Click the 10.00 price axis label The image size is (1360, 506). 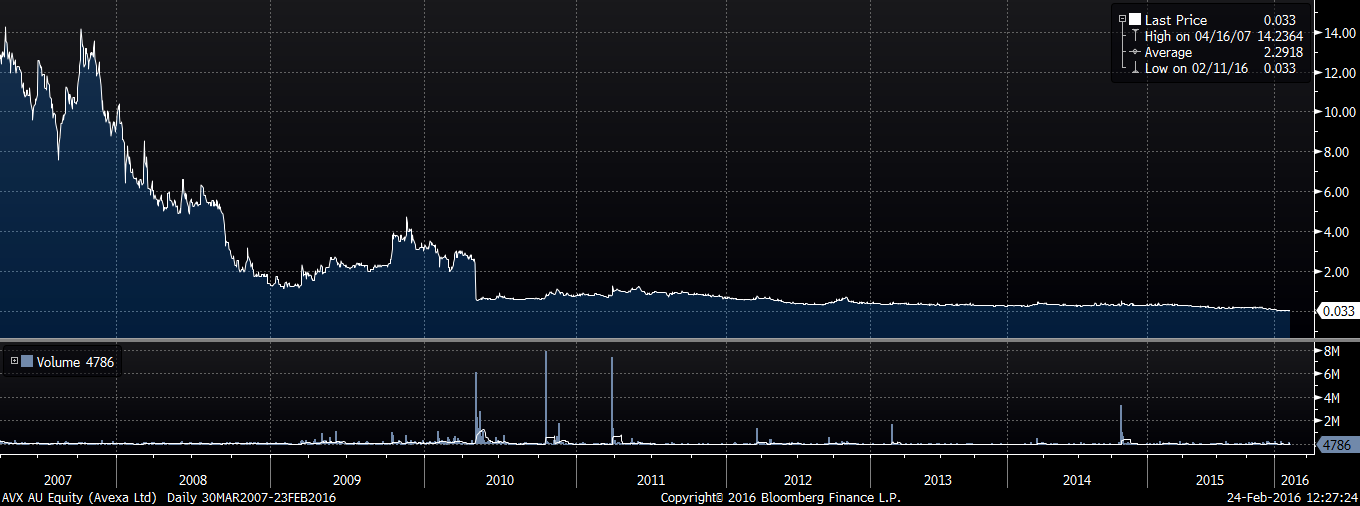pos(1338,112)
